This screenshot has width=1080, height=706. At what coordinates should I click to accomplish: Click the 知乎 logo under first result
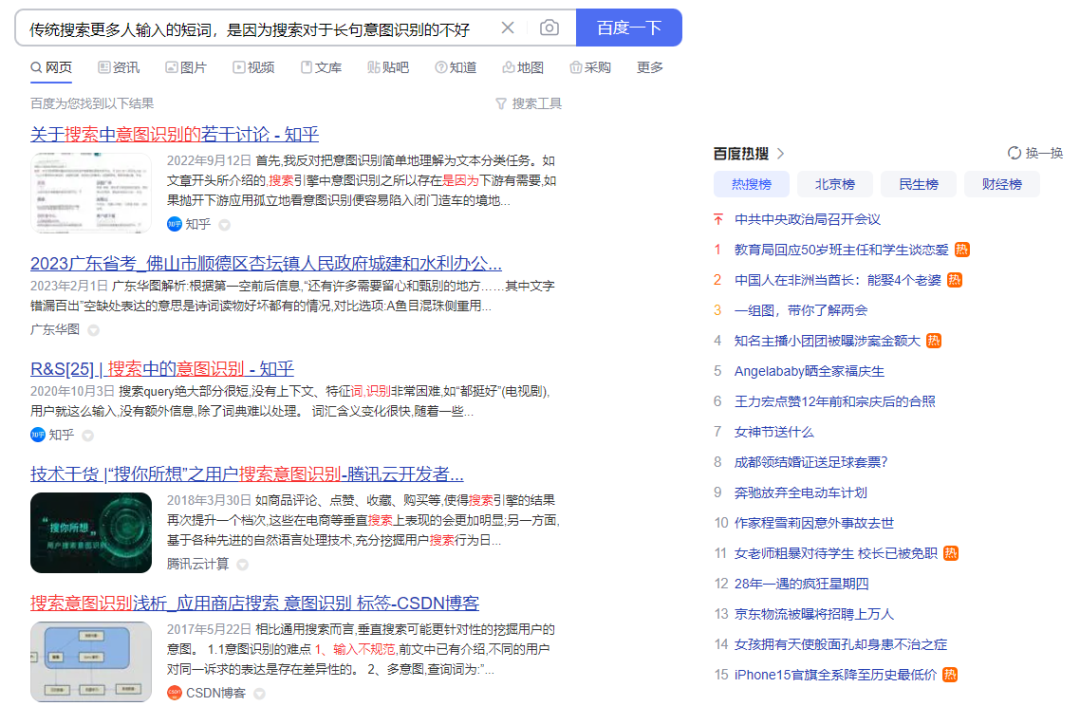pos(175,224)
